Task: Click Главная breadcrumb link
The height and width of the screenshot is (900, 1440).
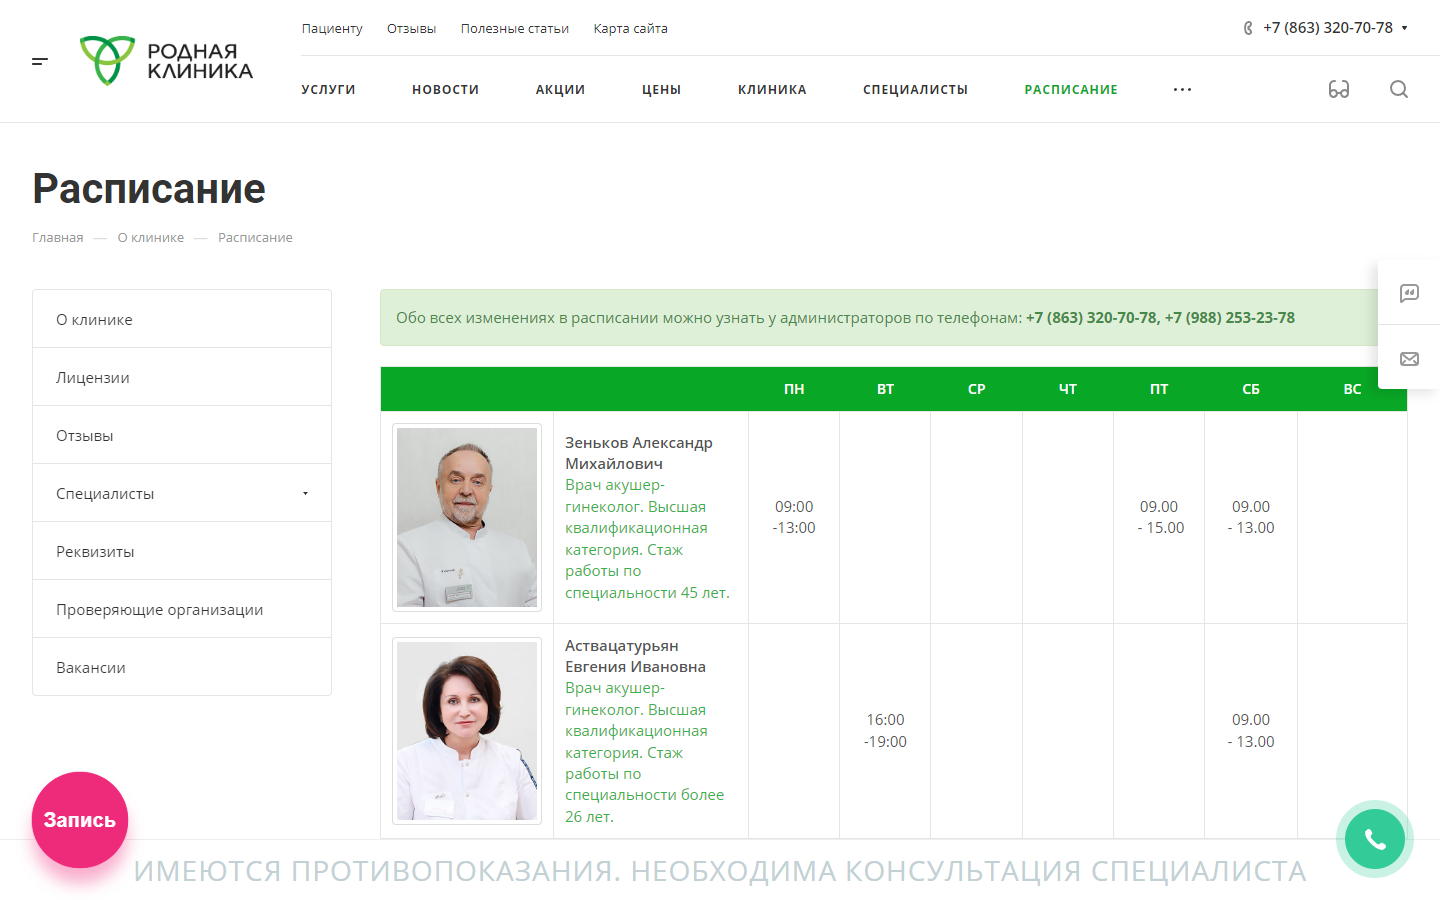Action: click(x=58, y=238)
